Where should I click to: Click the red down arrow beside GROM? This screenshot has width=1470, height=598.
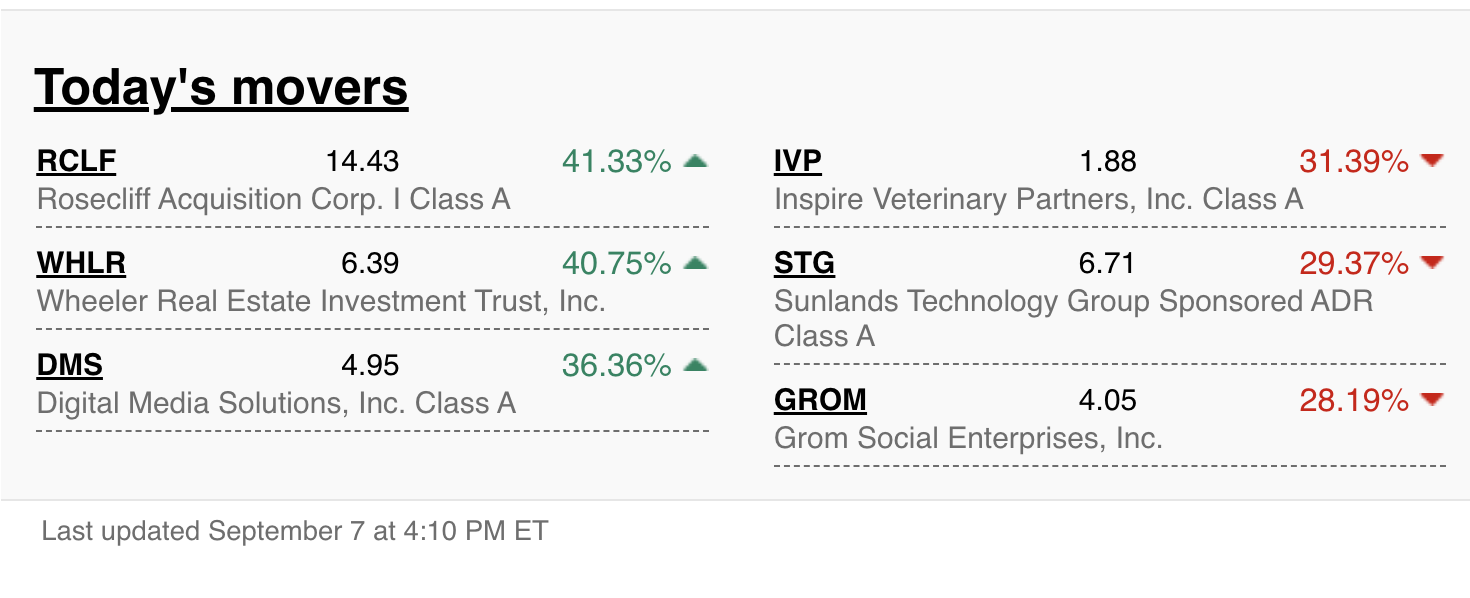point(1433,400)
